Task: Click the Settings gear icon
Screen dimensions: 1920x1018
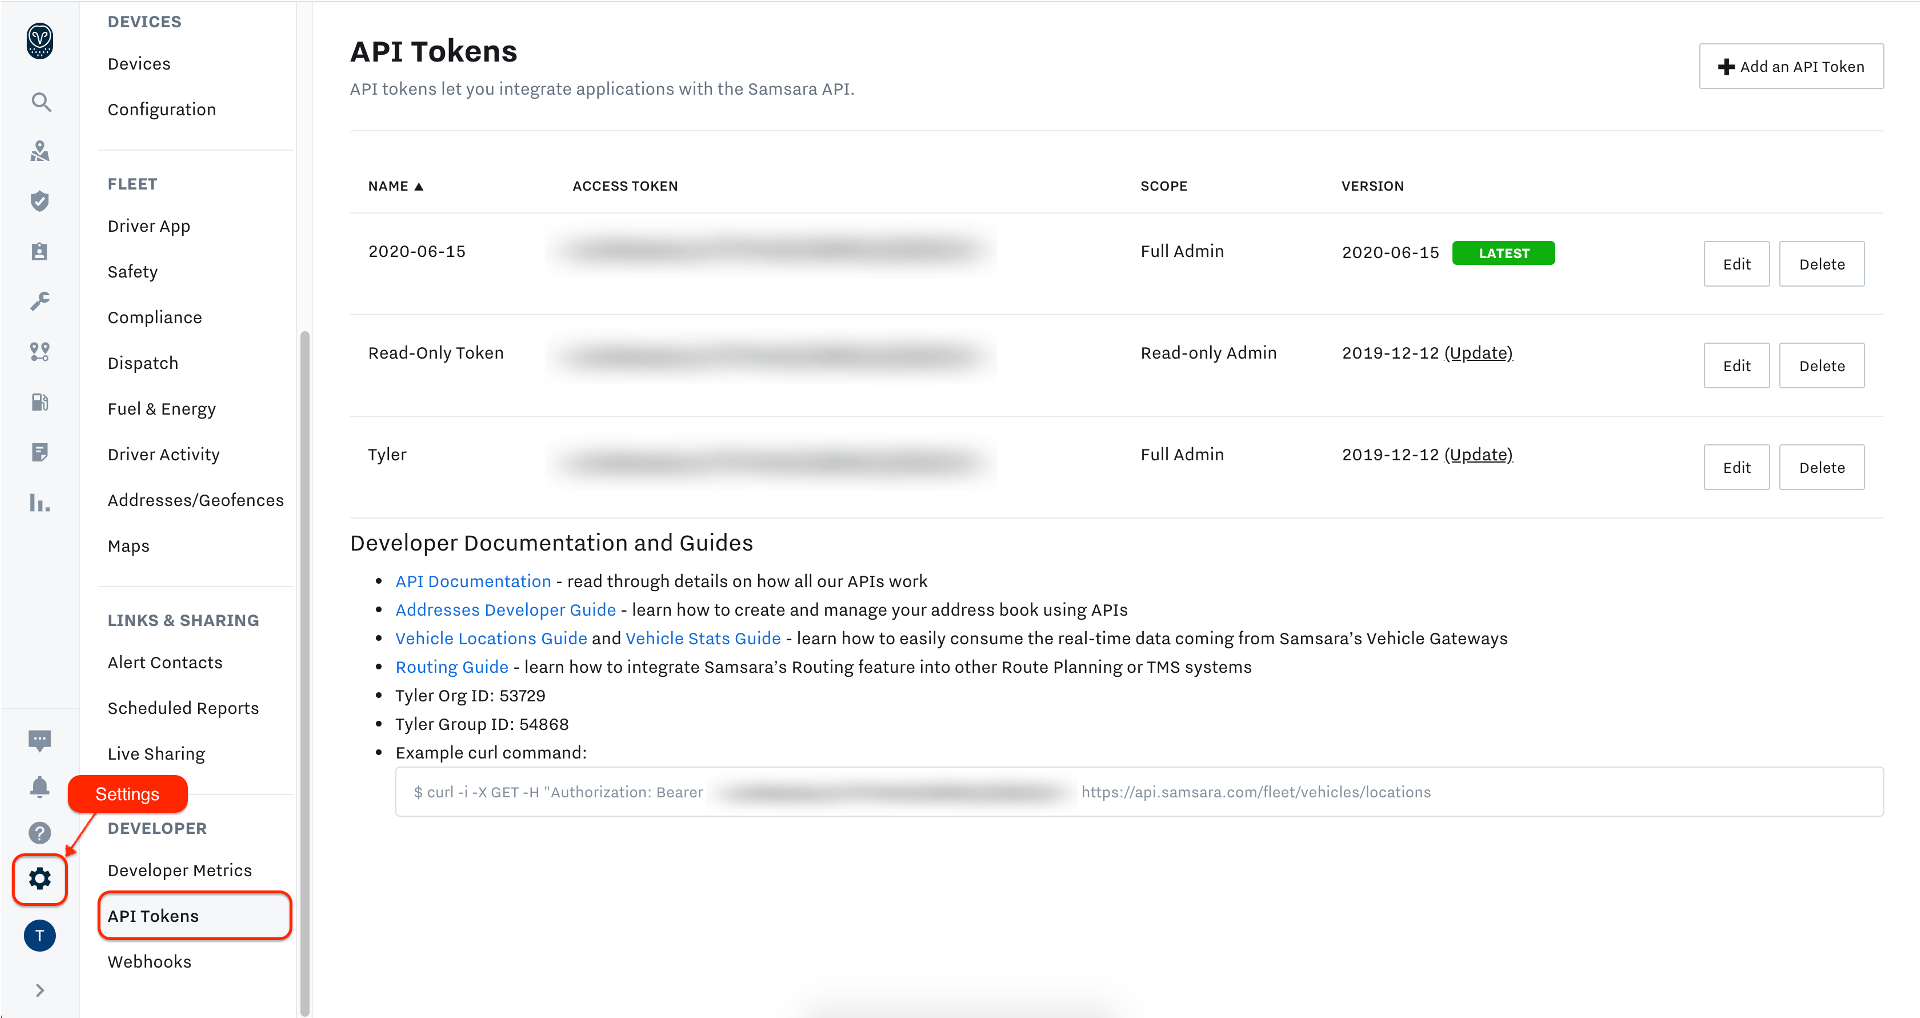Action: pyautogui.click(x=40, y=879)
